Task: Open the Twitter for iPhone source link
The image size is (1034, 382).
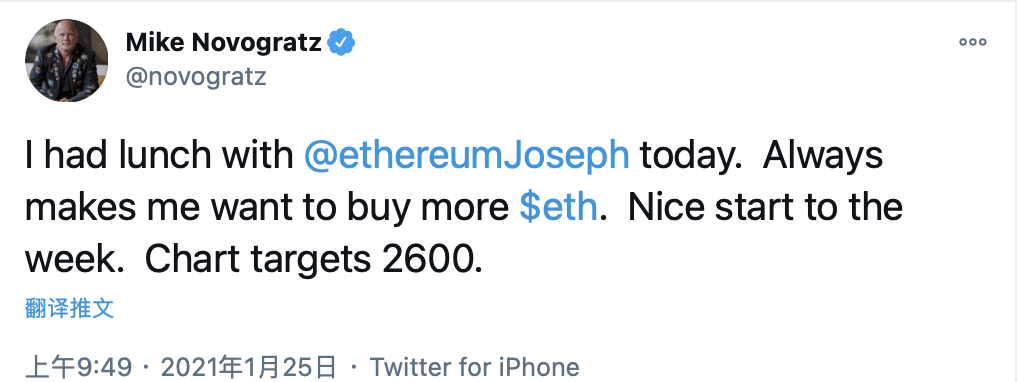Action: (x=474, y=366)
